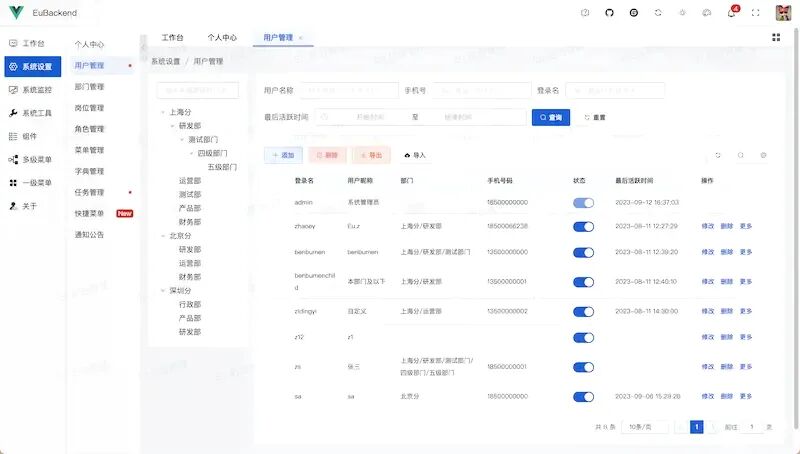The height and width of the screenshot is (454, 800).
Task: Toggle the status switch for sa row
Action: tap(583, 397)
